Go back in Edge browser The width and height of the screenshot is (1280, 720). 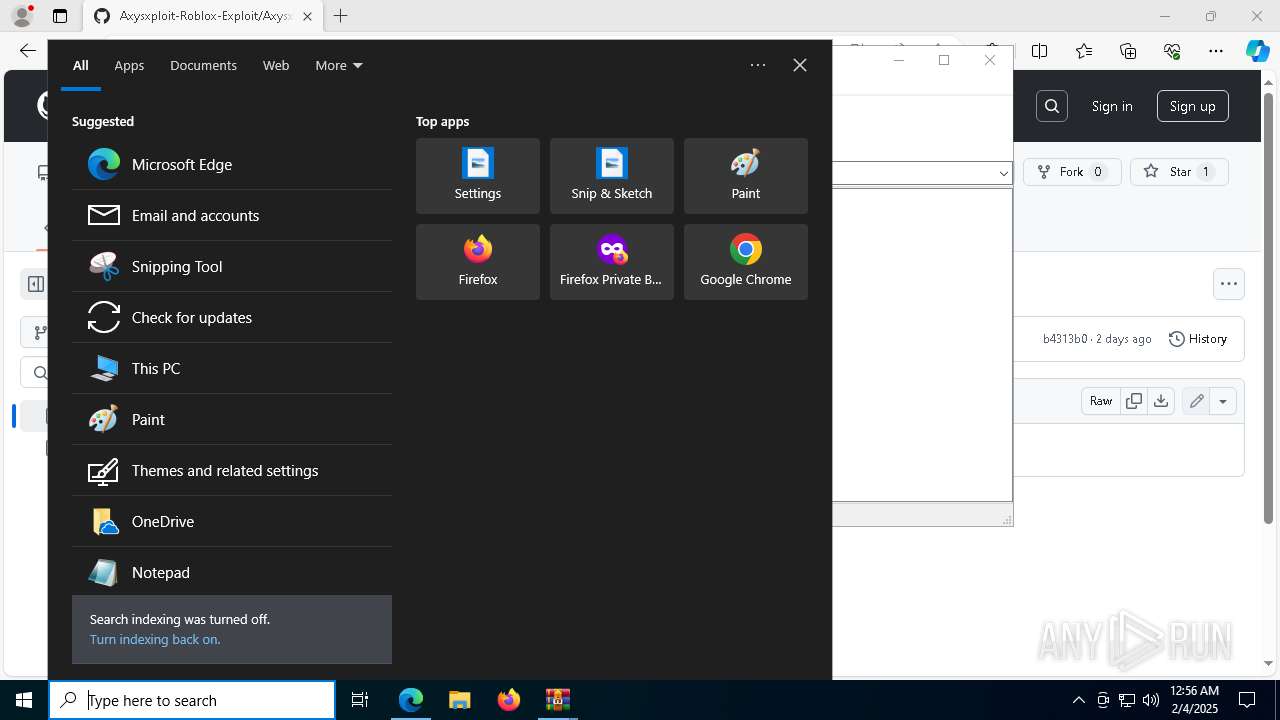tap(27, 51)
